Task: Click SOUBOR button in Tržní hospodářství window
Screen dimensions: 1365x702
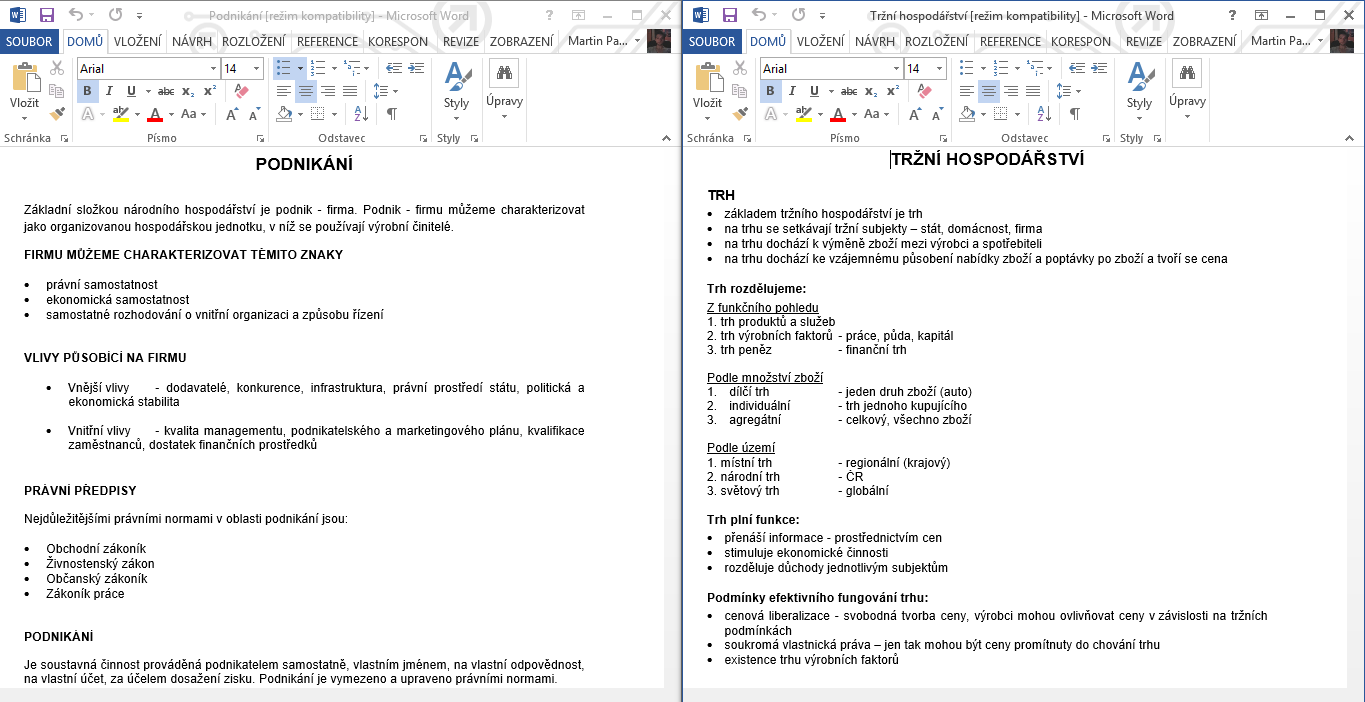Action: pyautogui.click(x=712, y=41)
